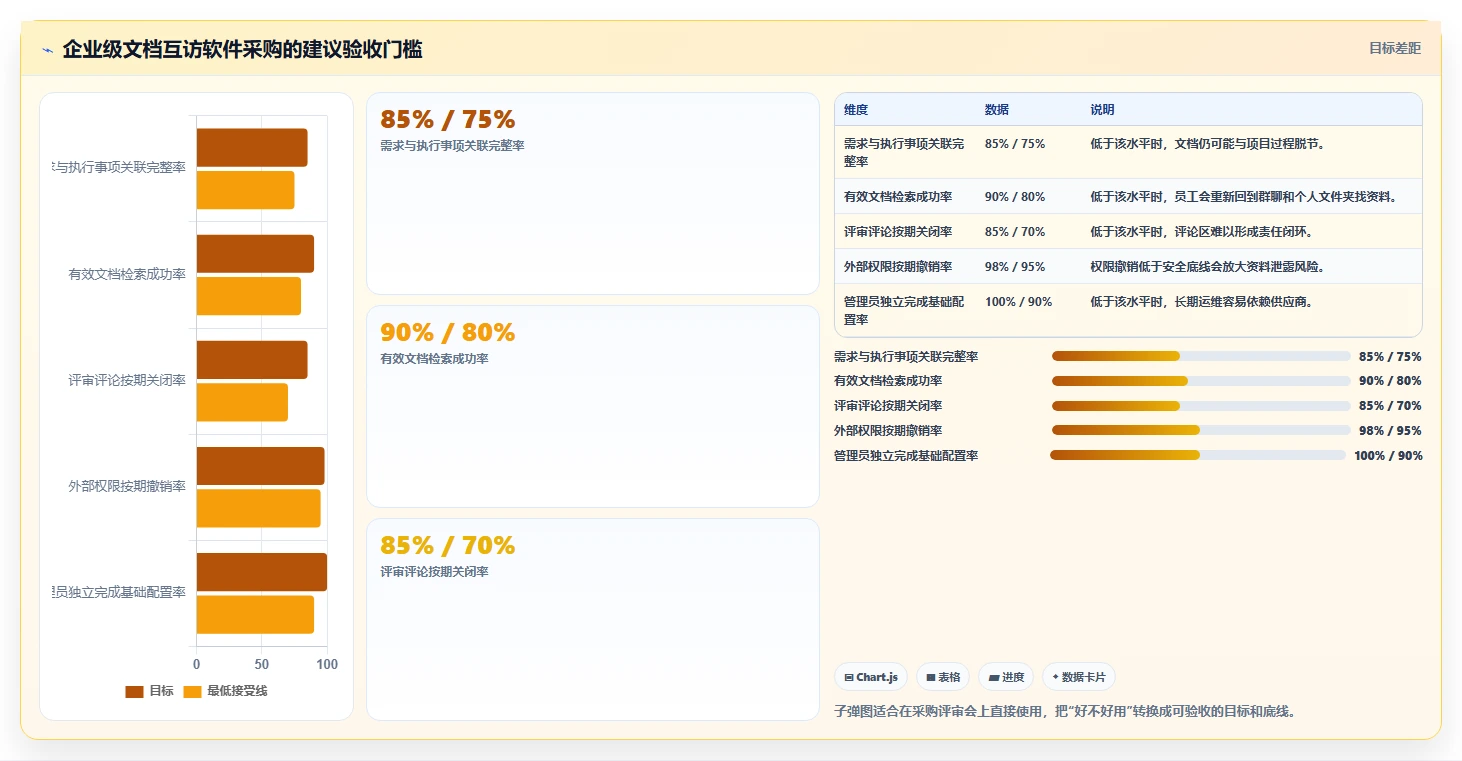Screen dimensions: 1462x761
Task: Click the note 低于该水平时，长期运维容易依赖供应商。
Action: pos(1202,301)
